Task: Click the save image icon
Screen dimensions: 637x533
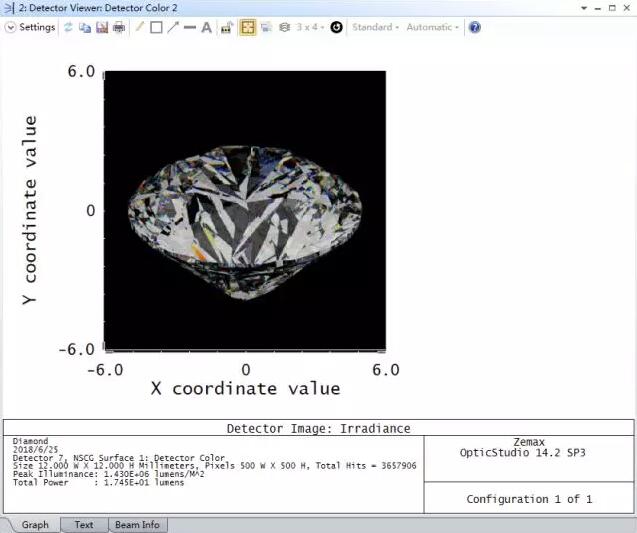Action: pyautogui.click(x=102, y=27)
